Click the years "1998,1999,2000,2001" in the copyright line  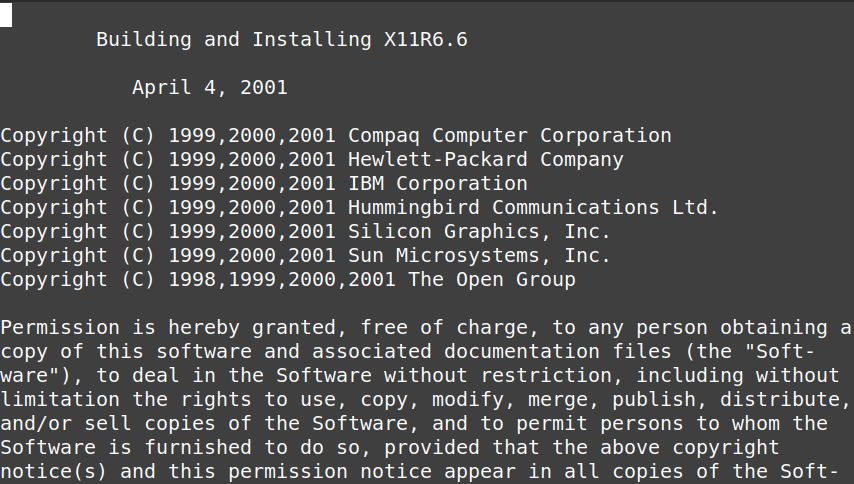[282, 280]
